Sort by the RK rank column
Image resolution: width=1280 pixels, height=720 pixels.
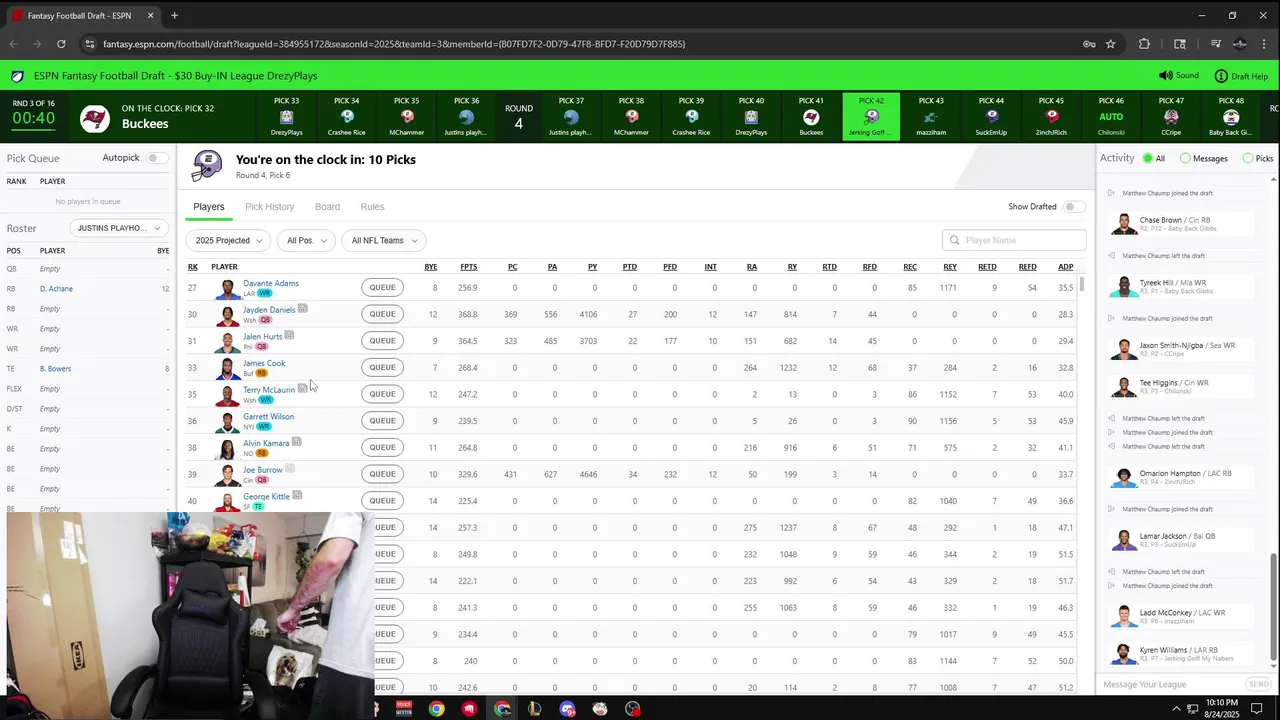193,267
